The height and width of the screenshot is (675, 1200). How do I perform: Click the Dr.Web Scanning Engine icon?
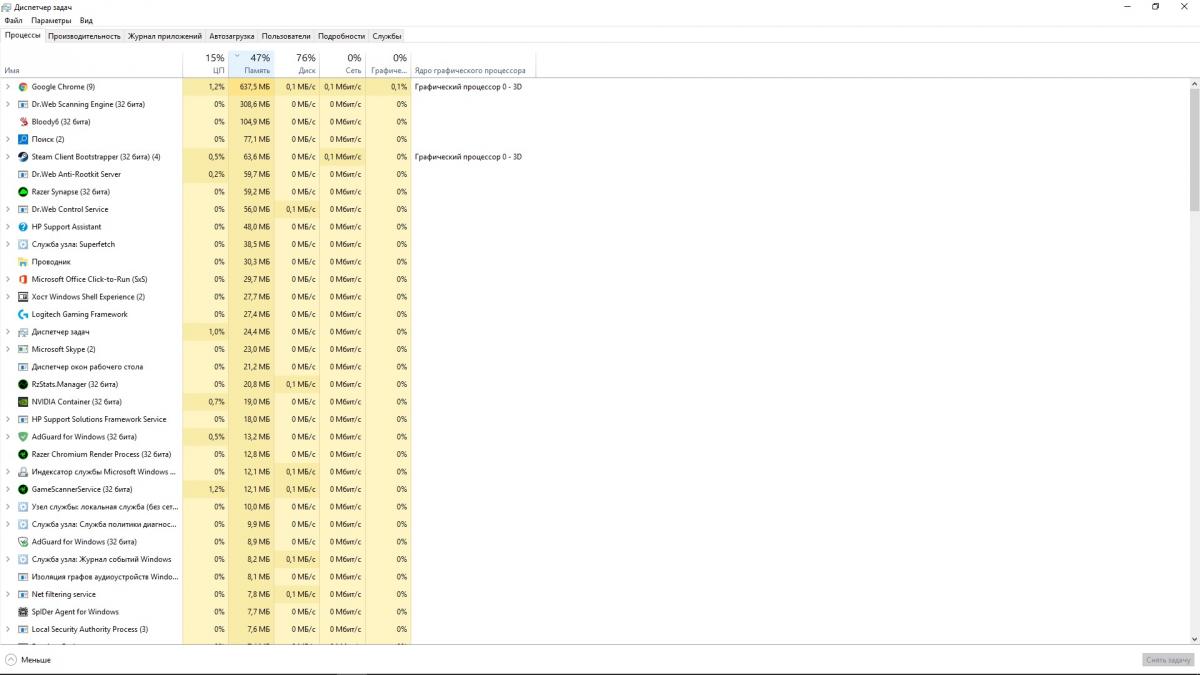23,104
